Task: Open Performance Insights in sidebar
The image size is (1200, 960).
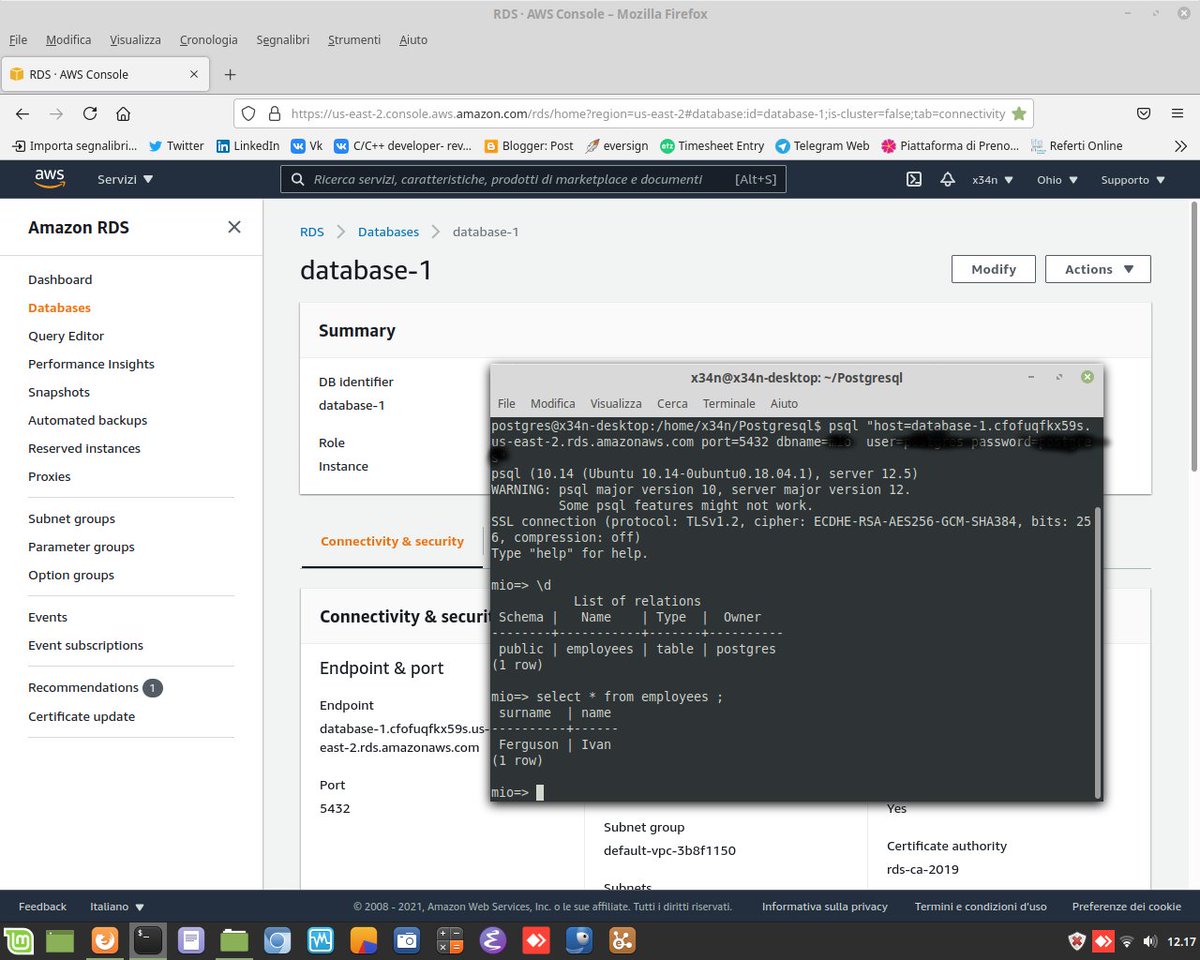Action: [91, 364]
